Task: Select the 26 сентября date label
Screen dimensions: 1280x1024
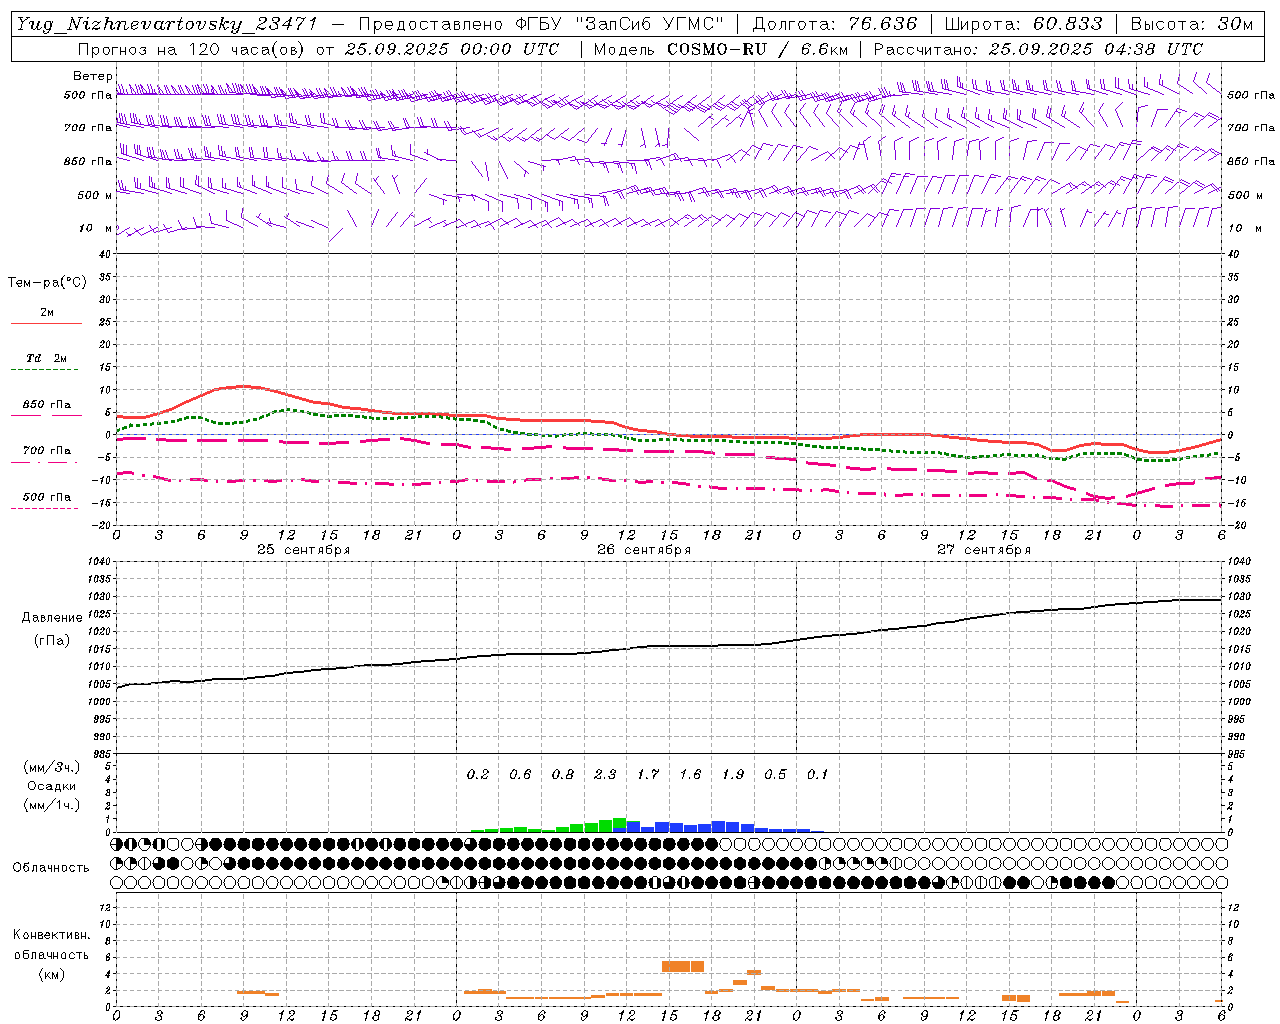Action: [643, 550]
